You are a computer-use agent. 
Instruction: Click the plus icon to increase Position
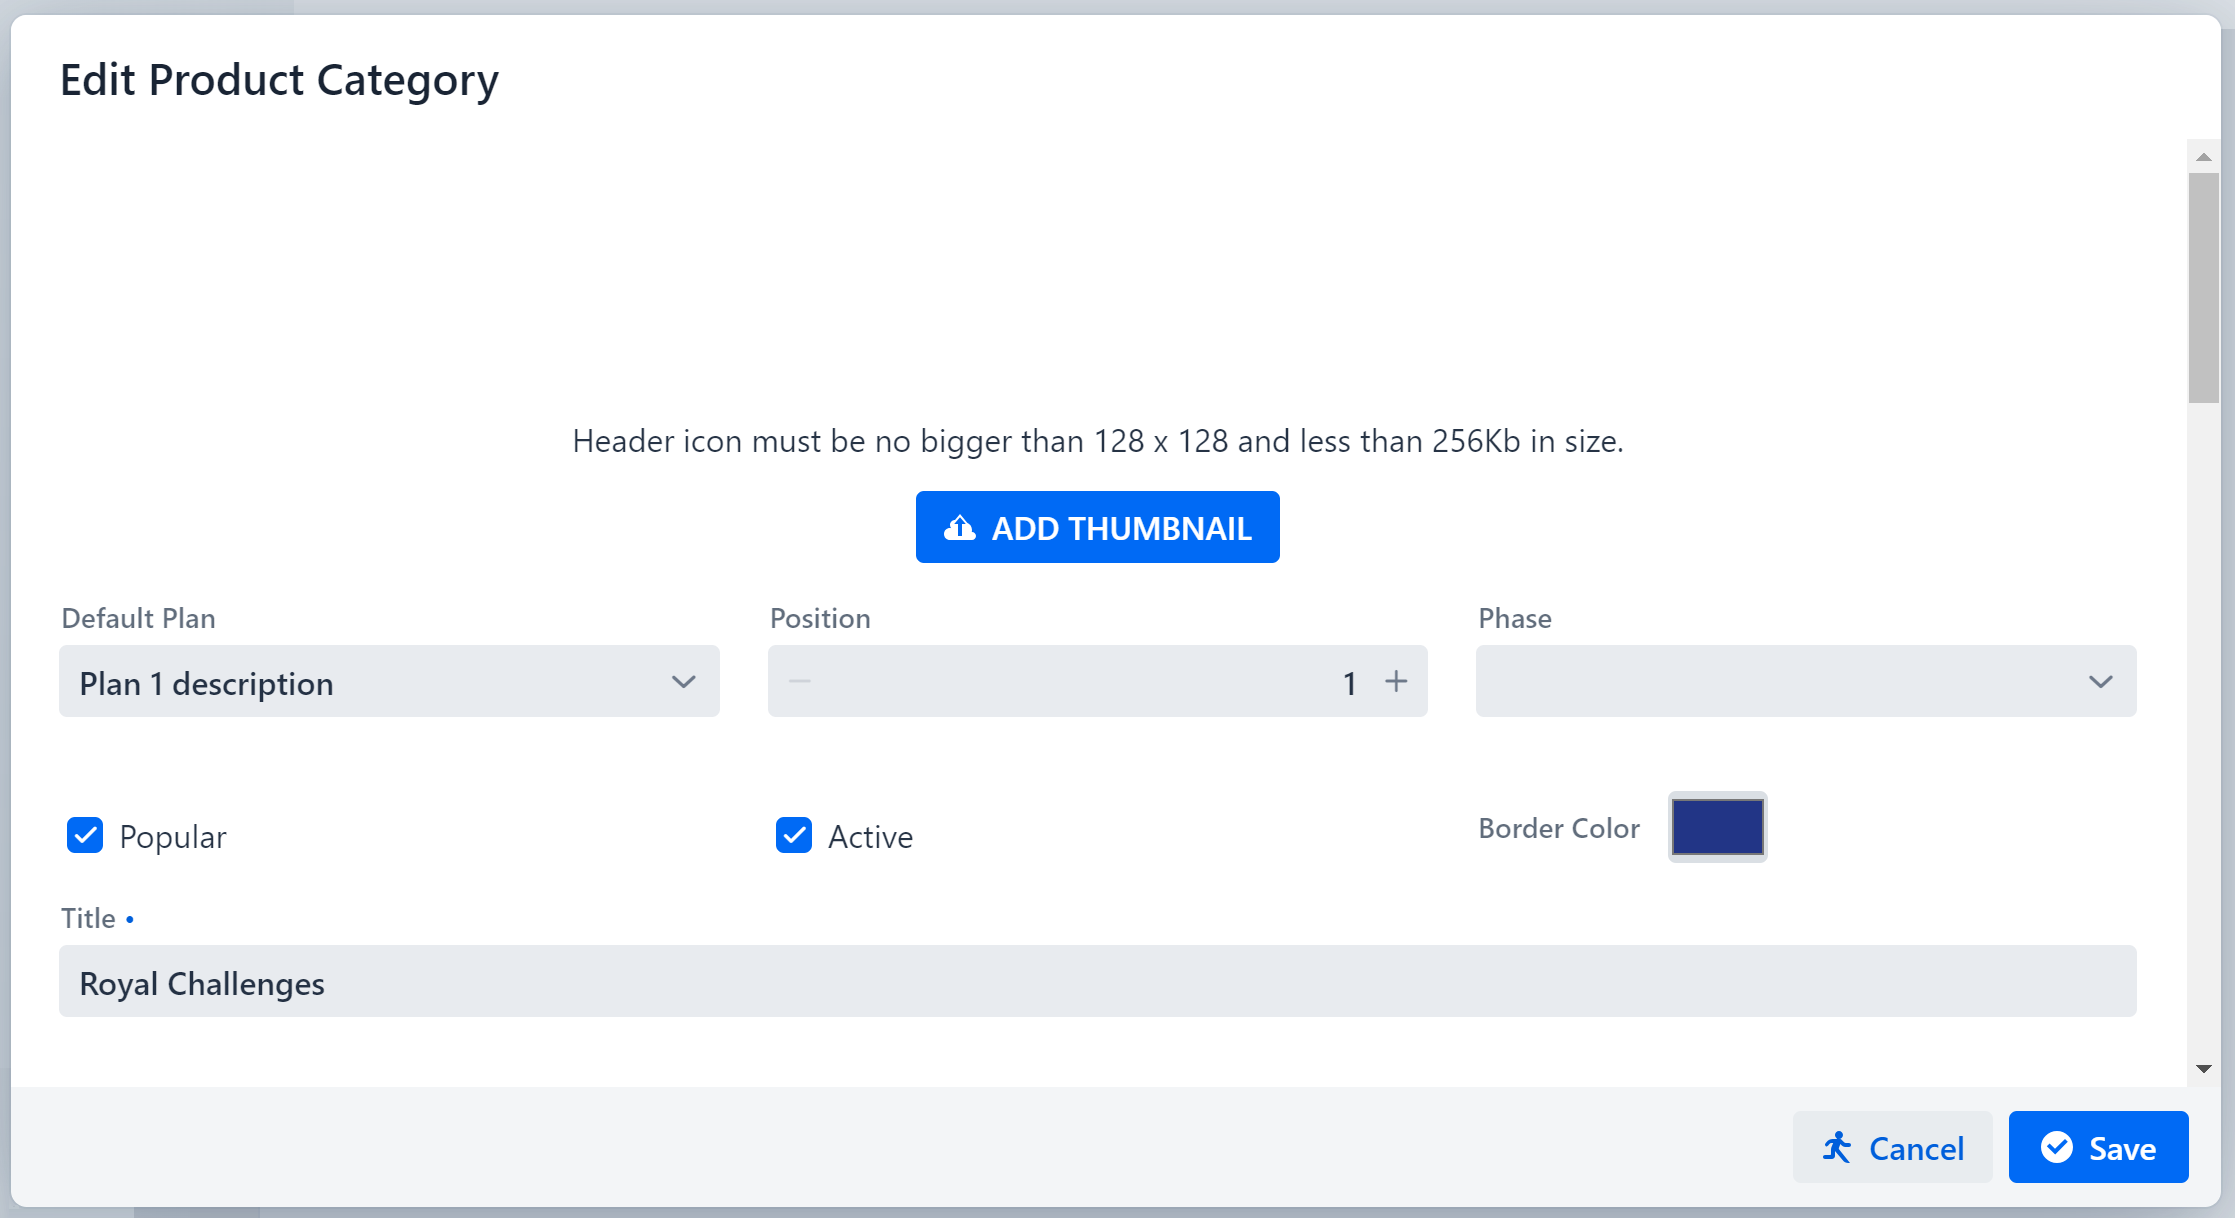[x=1397, y=681]
